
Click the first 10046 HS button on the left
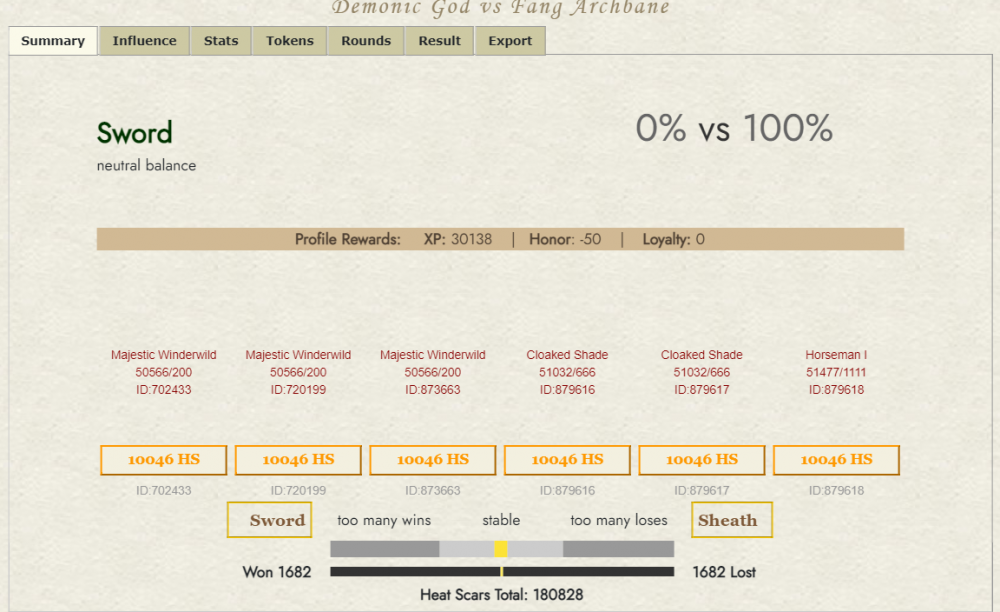coord(163,460)
